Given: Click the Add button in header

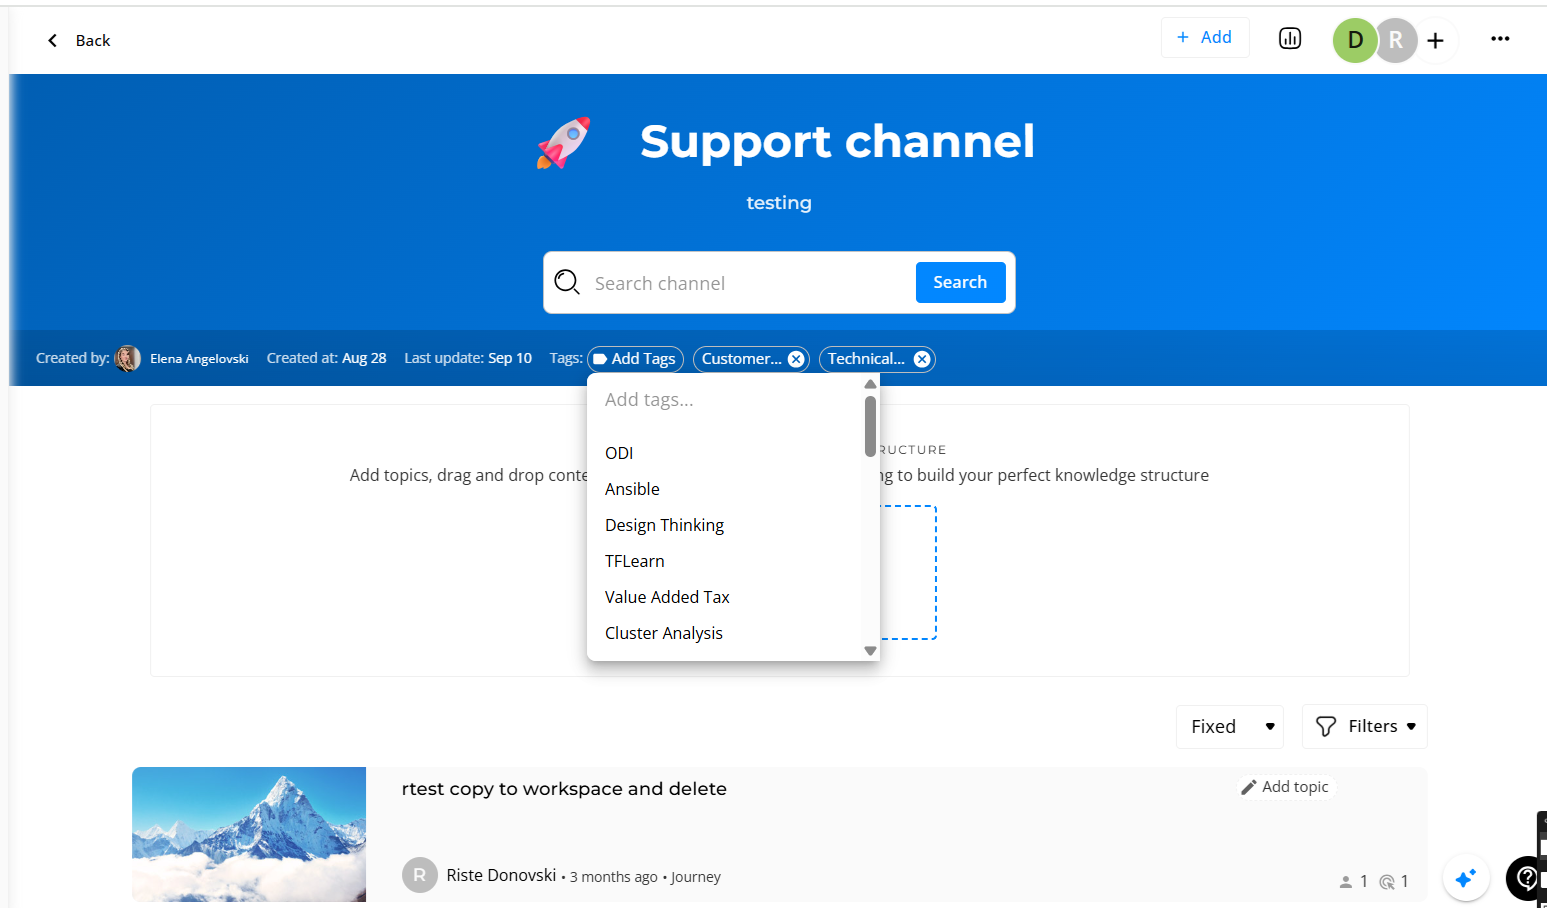Looking at the screenshot, I should (1204, 38).
